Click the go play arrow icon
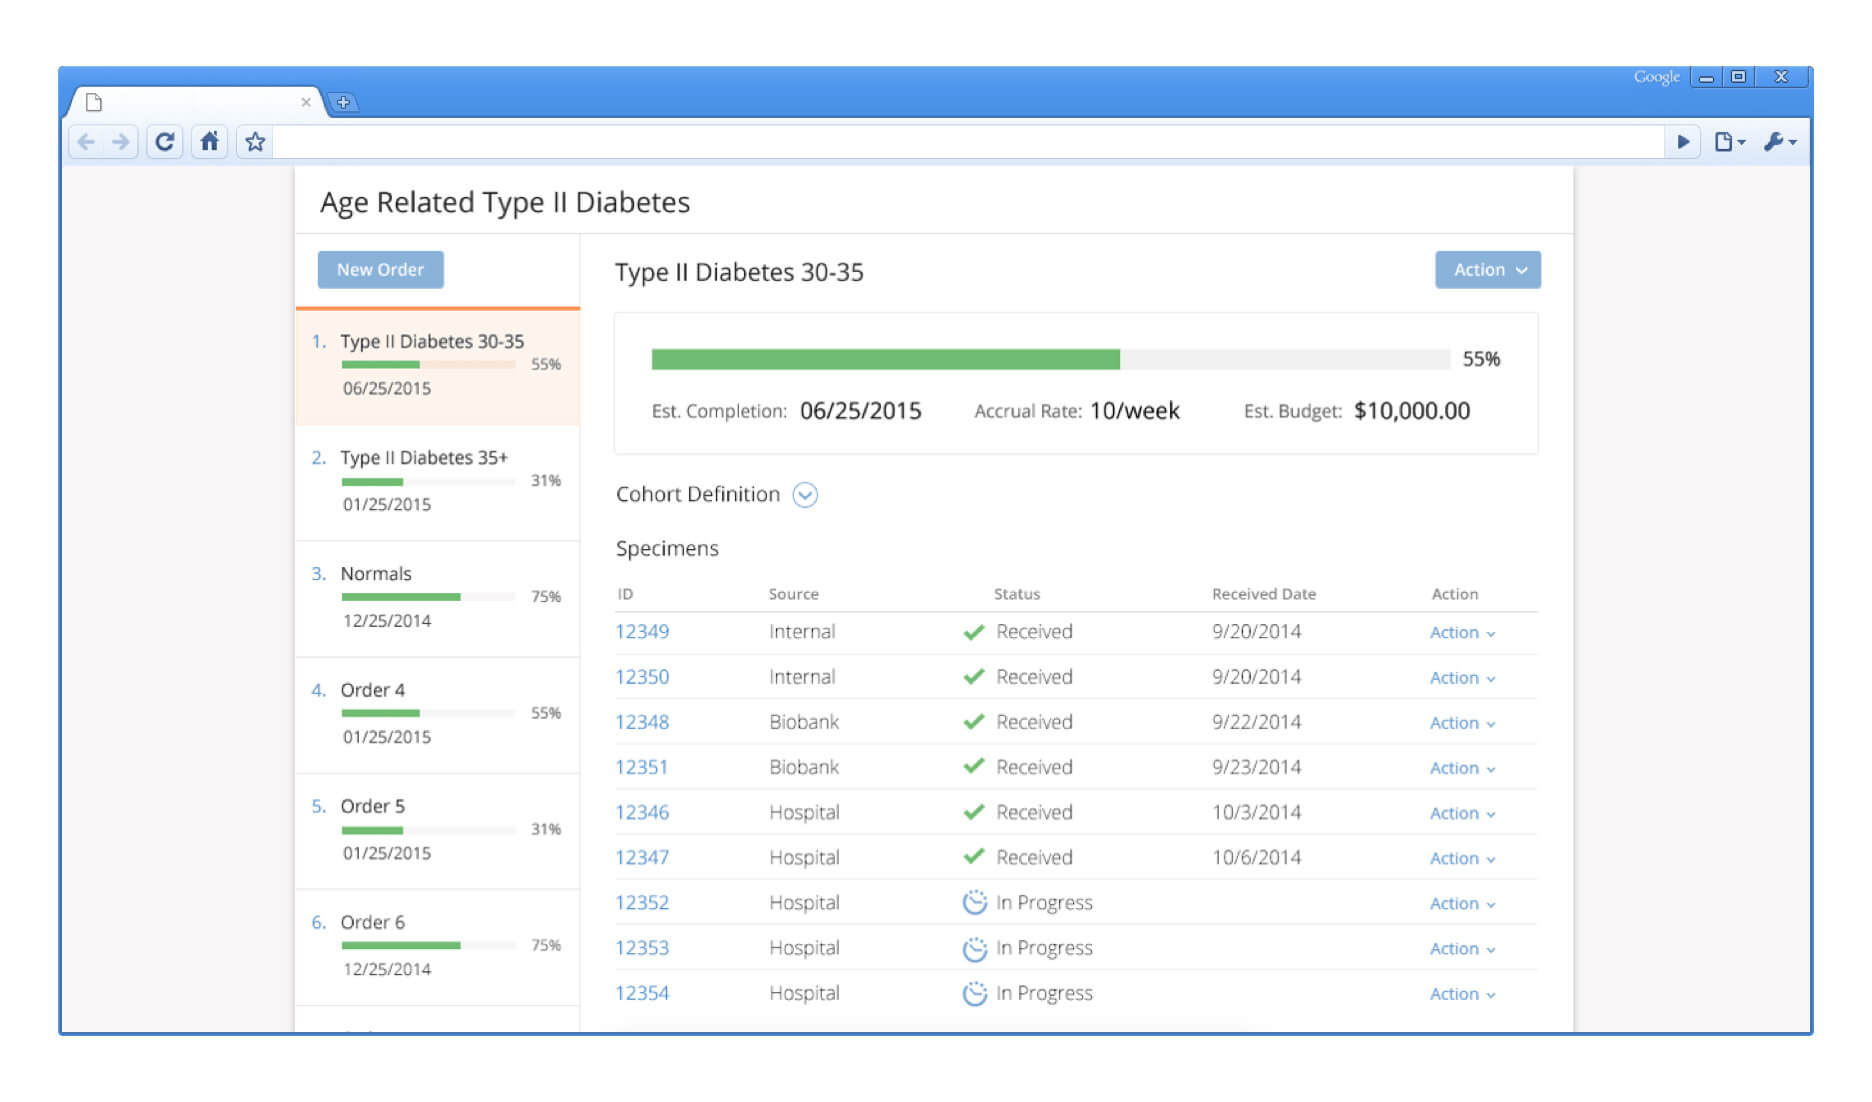 tap(1683, 142)
